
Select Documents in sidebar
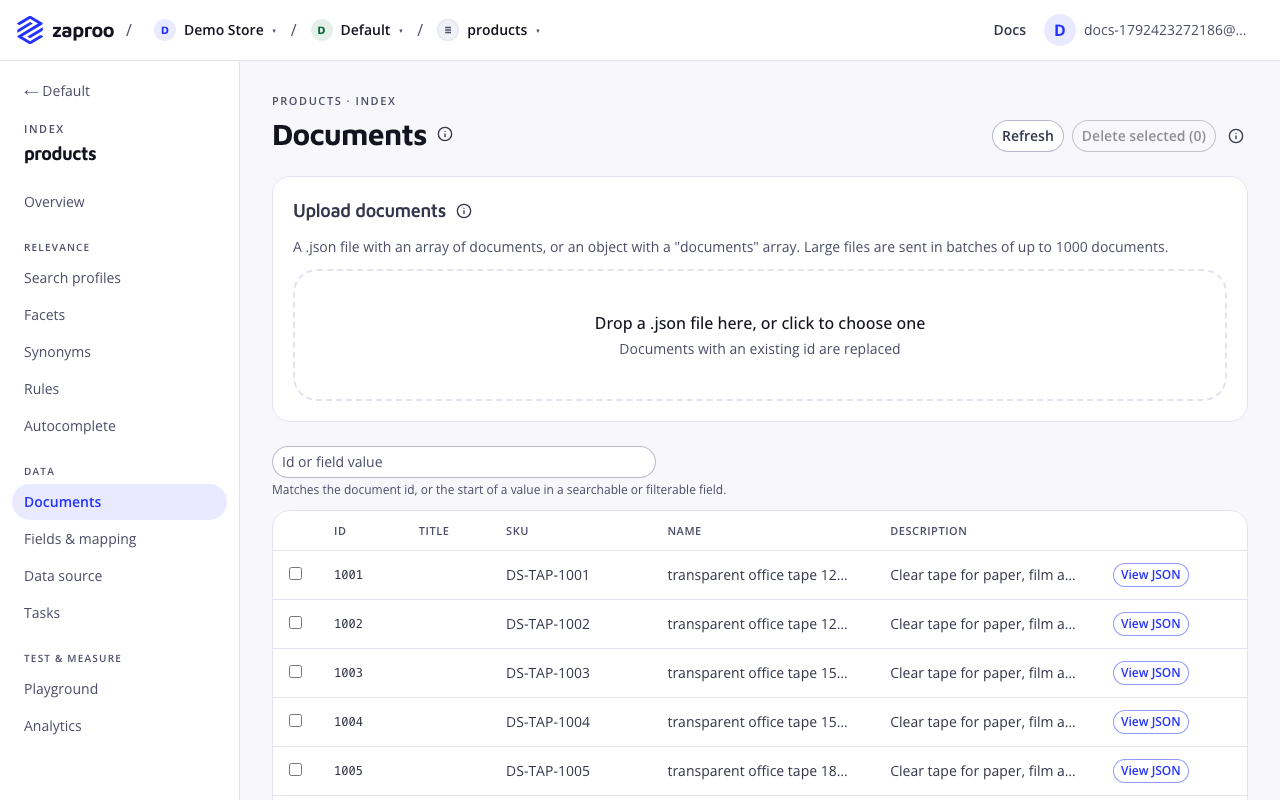[x=119, y=502]
